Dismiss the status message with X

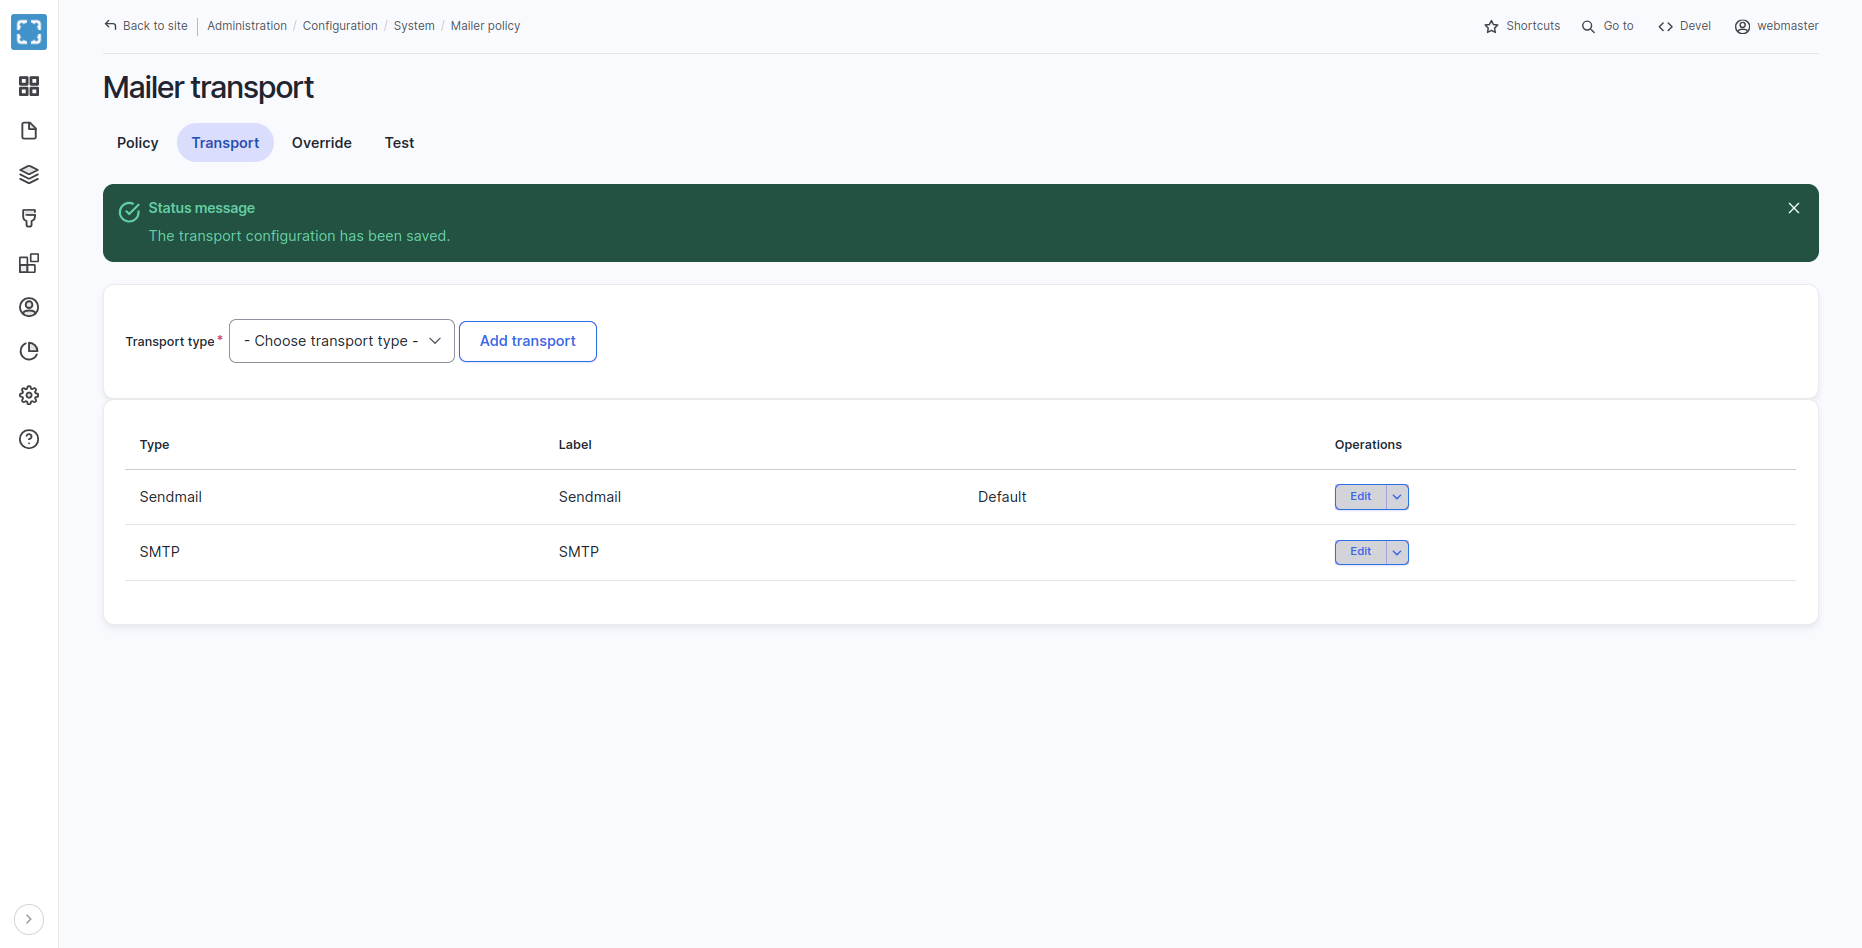coord(1794,208)
